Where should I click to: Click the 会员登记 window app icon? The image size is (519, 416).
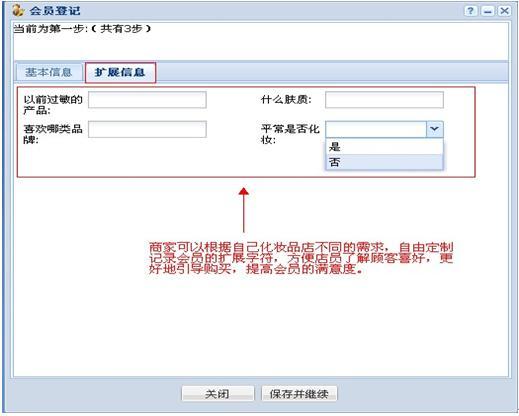18,11
